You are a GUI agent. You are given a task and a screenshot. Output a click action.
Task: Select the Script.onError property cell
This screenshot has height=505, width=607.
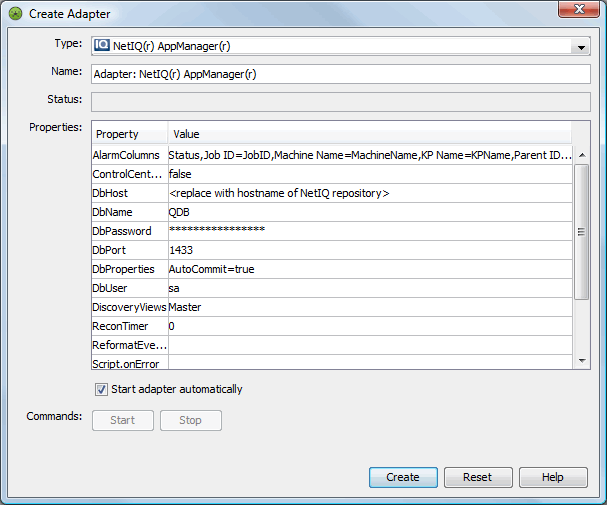tap(130, 362)
